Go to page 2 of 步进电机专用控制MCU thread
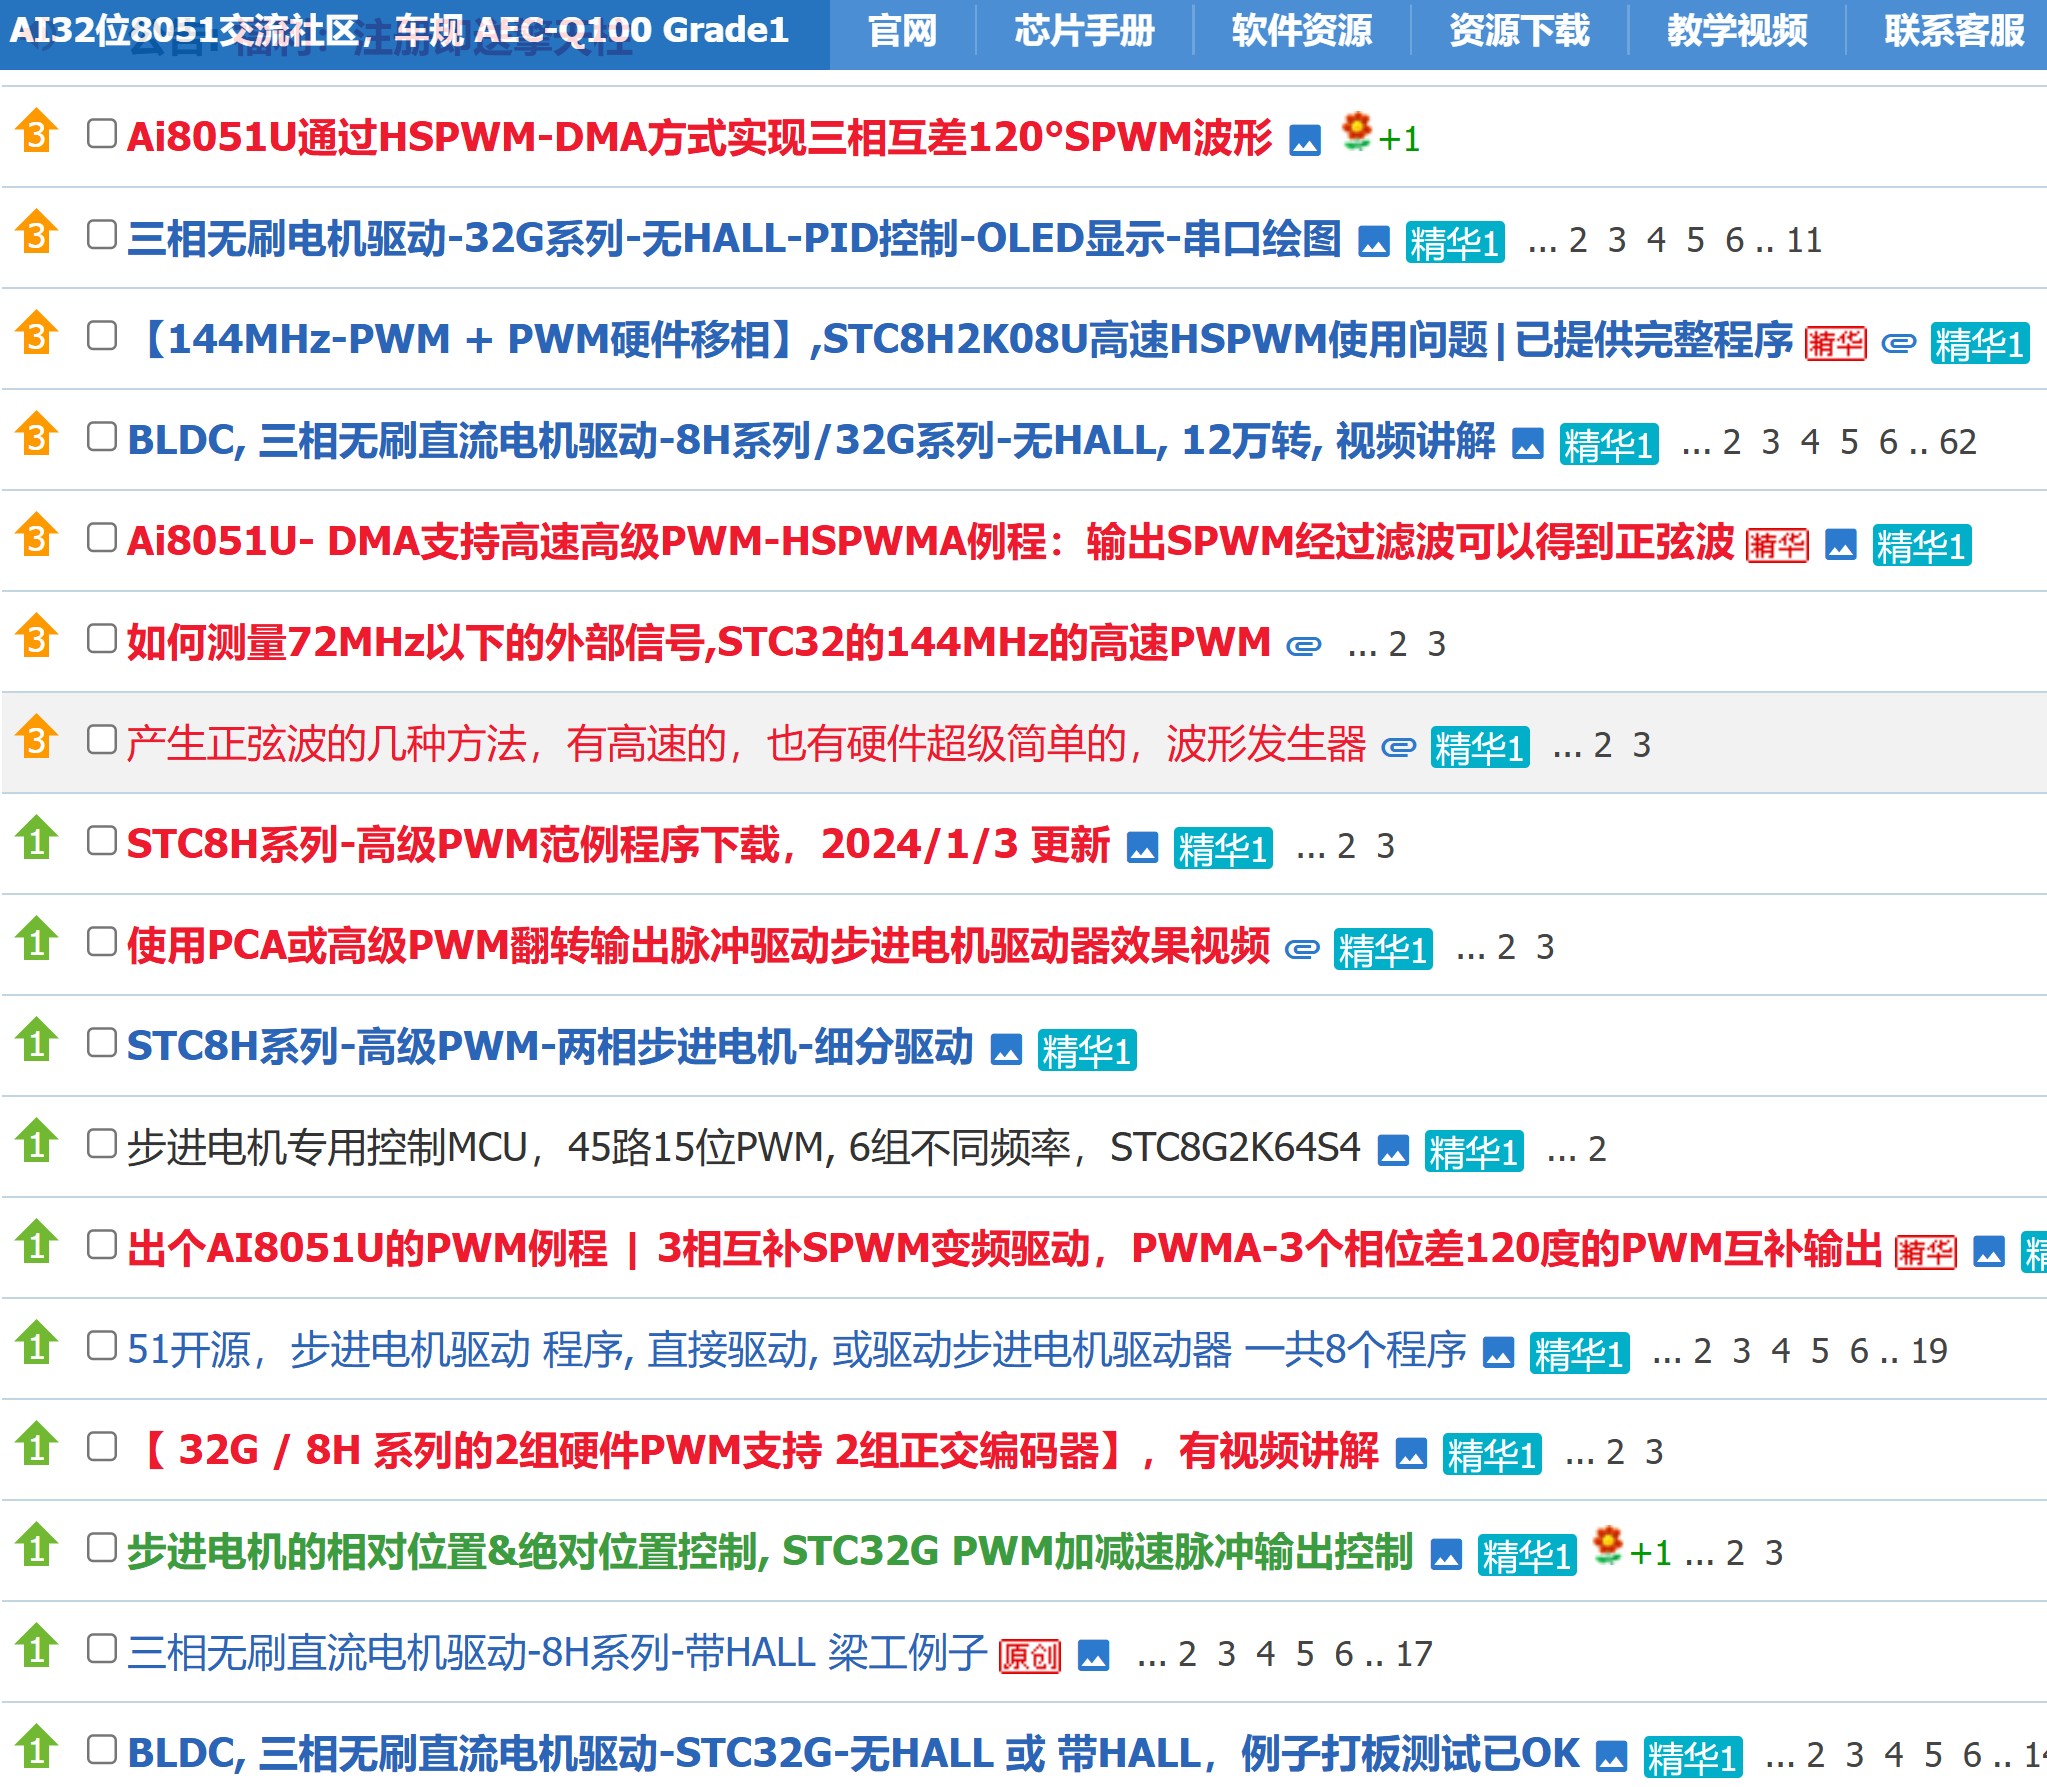2047x1787 pixels. [1597, 1150]
